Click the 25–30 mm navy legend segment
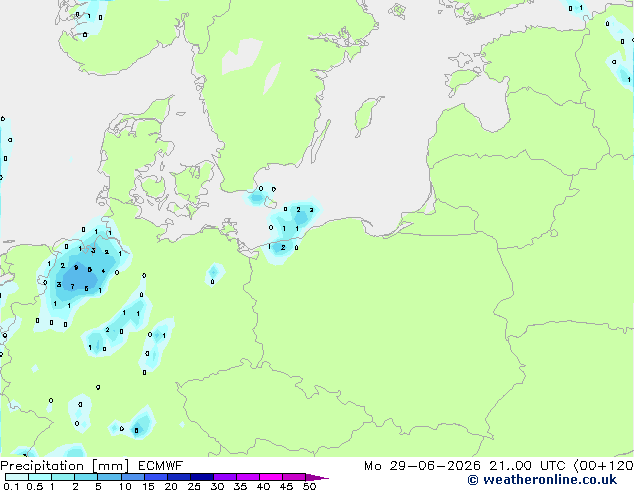Image resolution: width=634 pixels, height=490 pixels. click(x=202, y=477)
